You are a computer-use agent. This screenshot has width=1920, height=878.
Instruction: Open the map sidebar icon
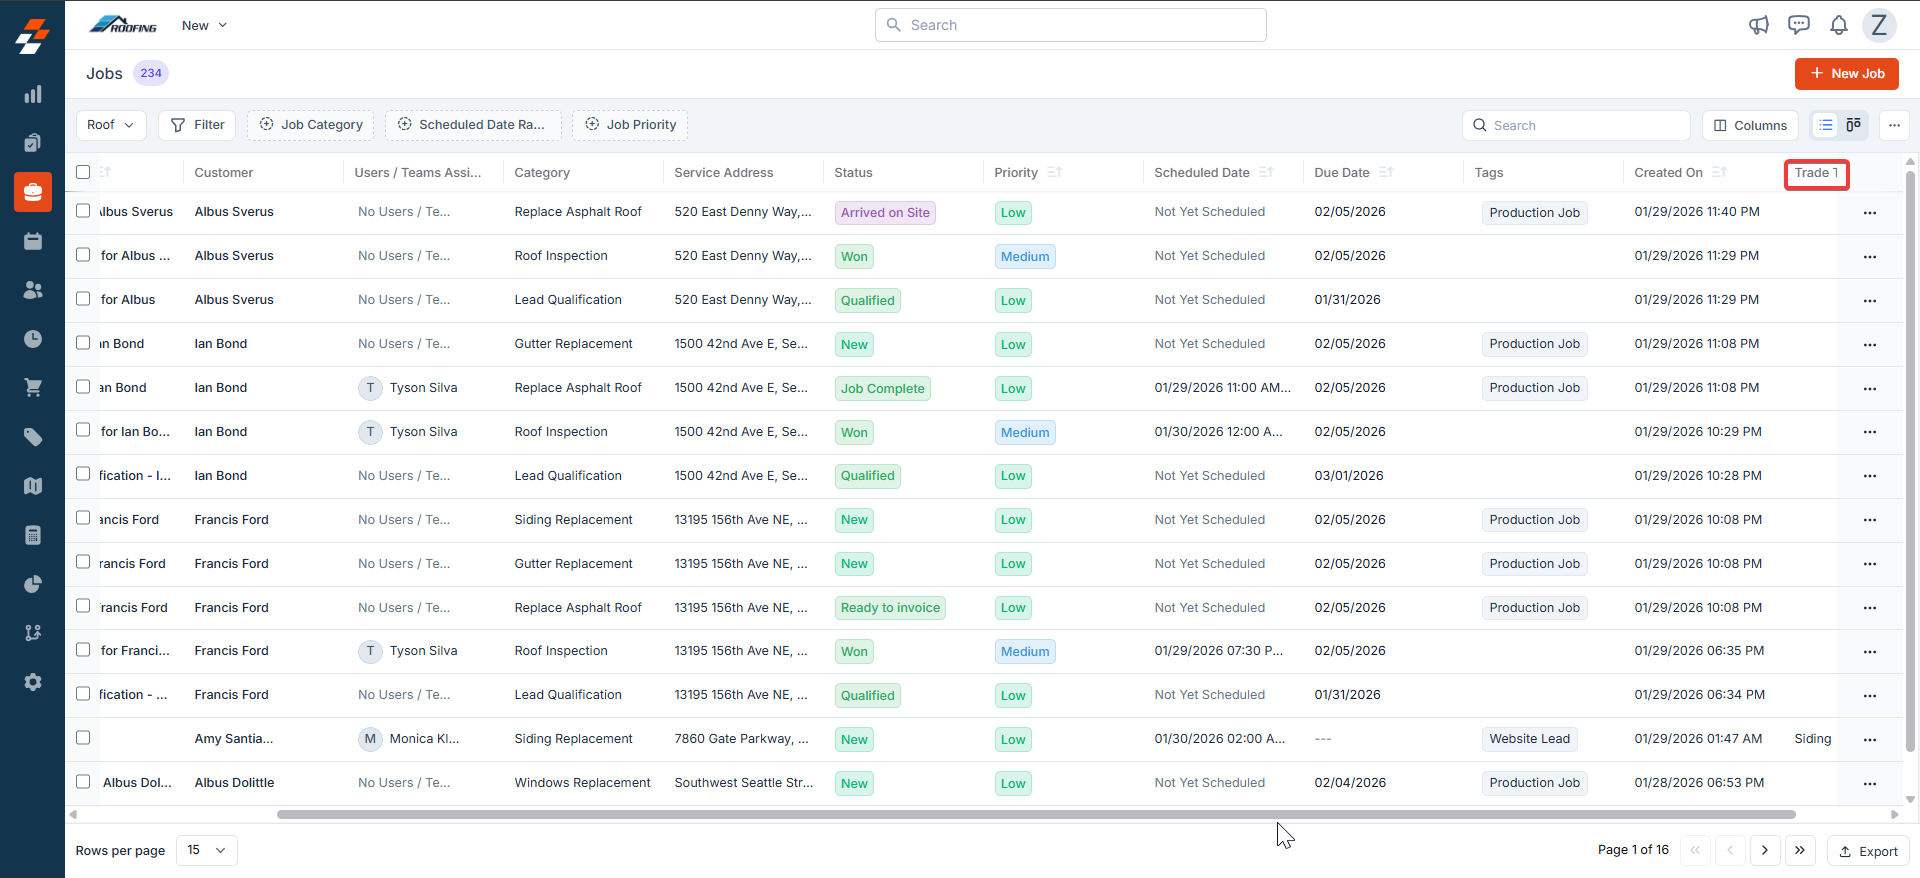point(33,486)
